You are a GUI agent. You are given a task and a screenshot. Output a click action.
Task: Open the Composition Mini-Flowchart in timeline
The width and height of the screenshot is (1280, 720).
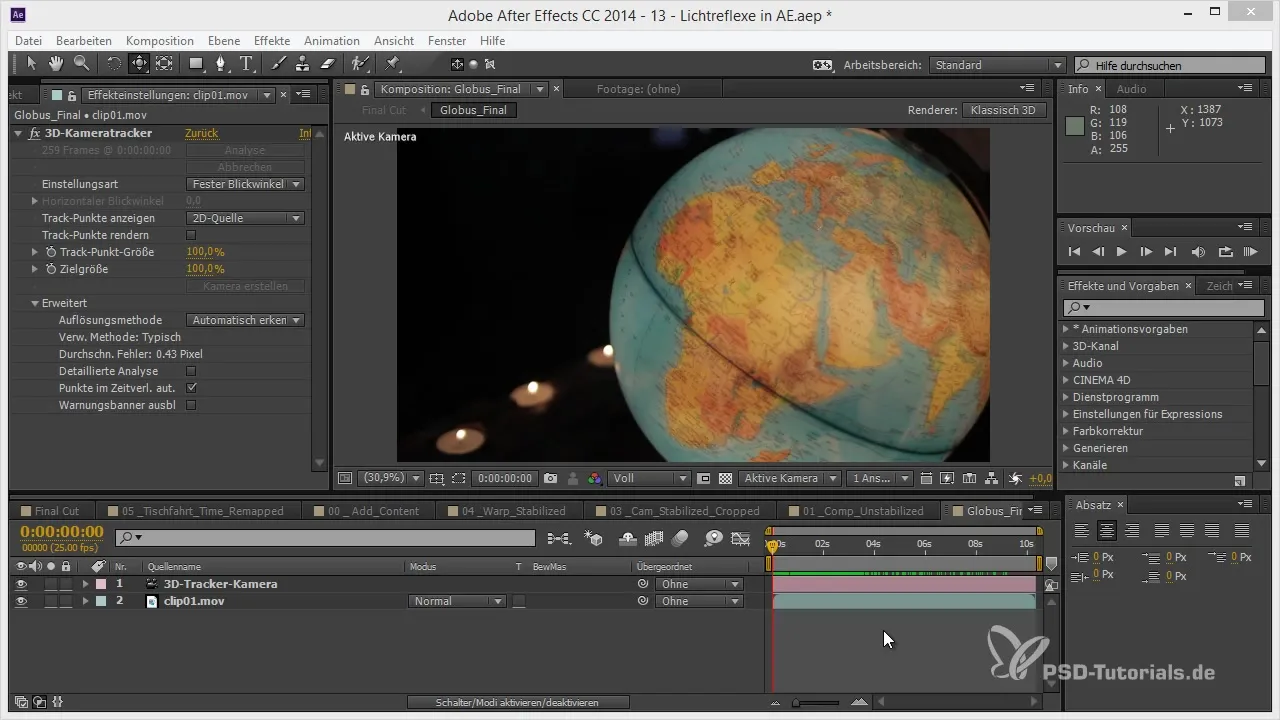coord(559,538)
